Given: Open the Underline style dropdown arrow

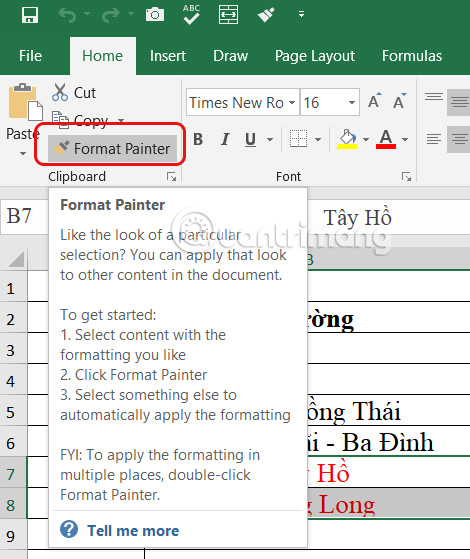Looking at the screenshot, I should [270, 139].
